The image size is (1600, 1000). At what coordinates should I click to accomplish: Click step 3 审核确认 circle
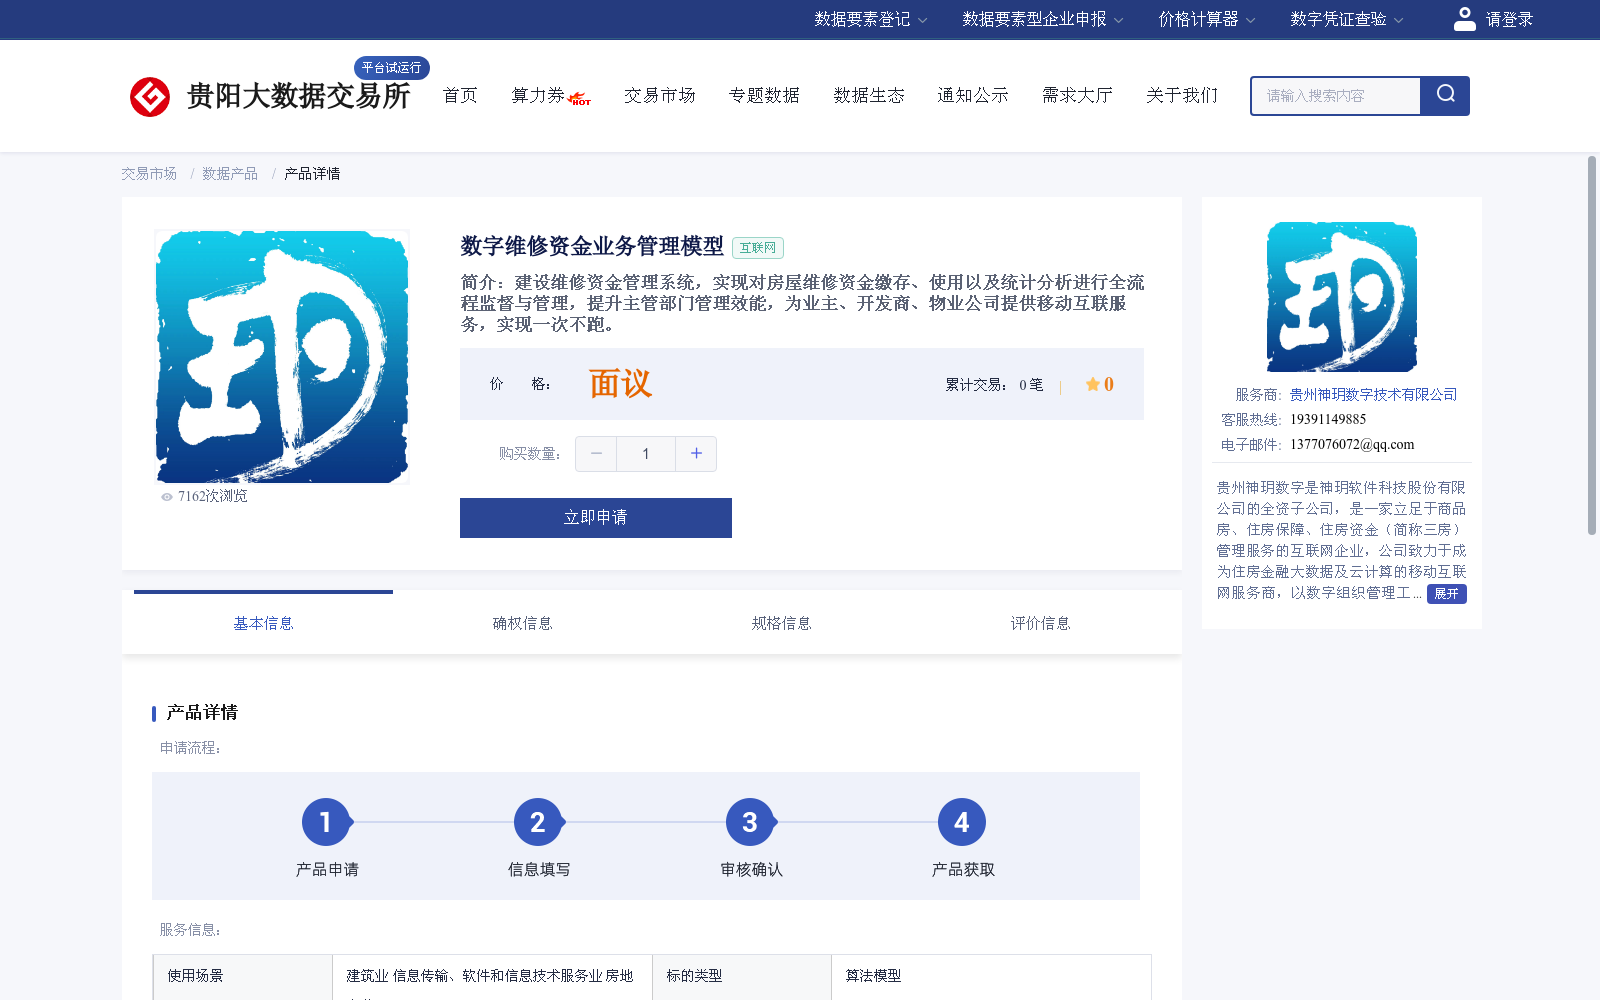pyautogui.click(x=750, y=822)
